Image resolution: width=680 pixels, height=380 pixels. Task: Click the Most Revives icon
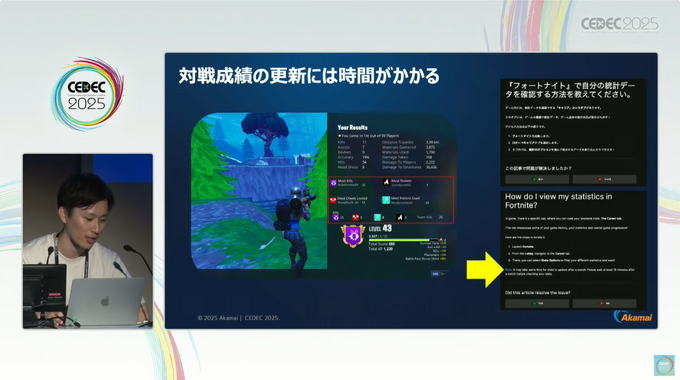click(386, 183)
